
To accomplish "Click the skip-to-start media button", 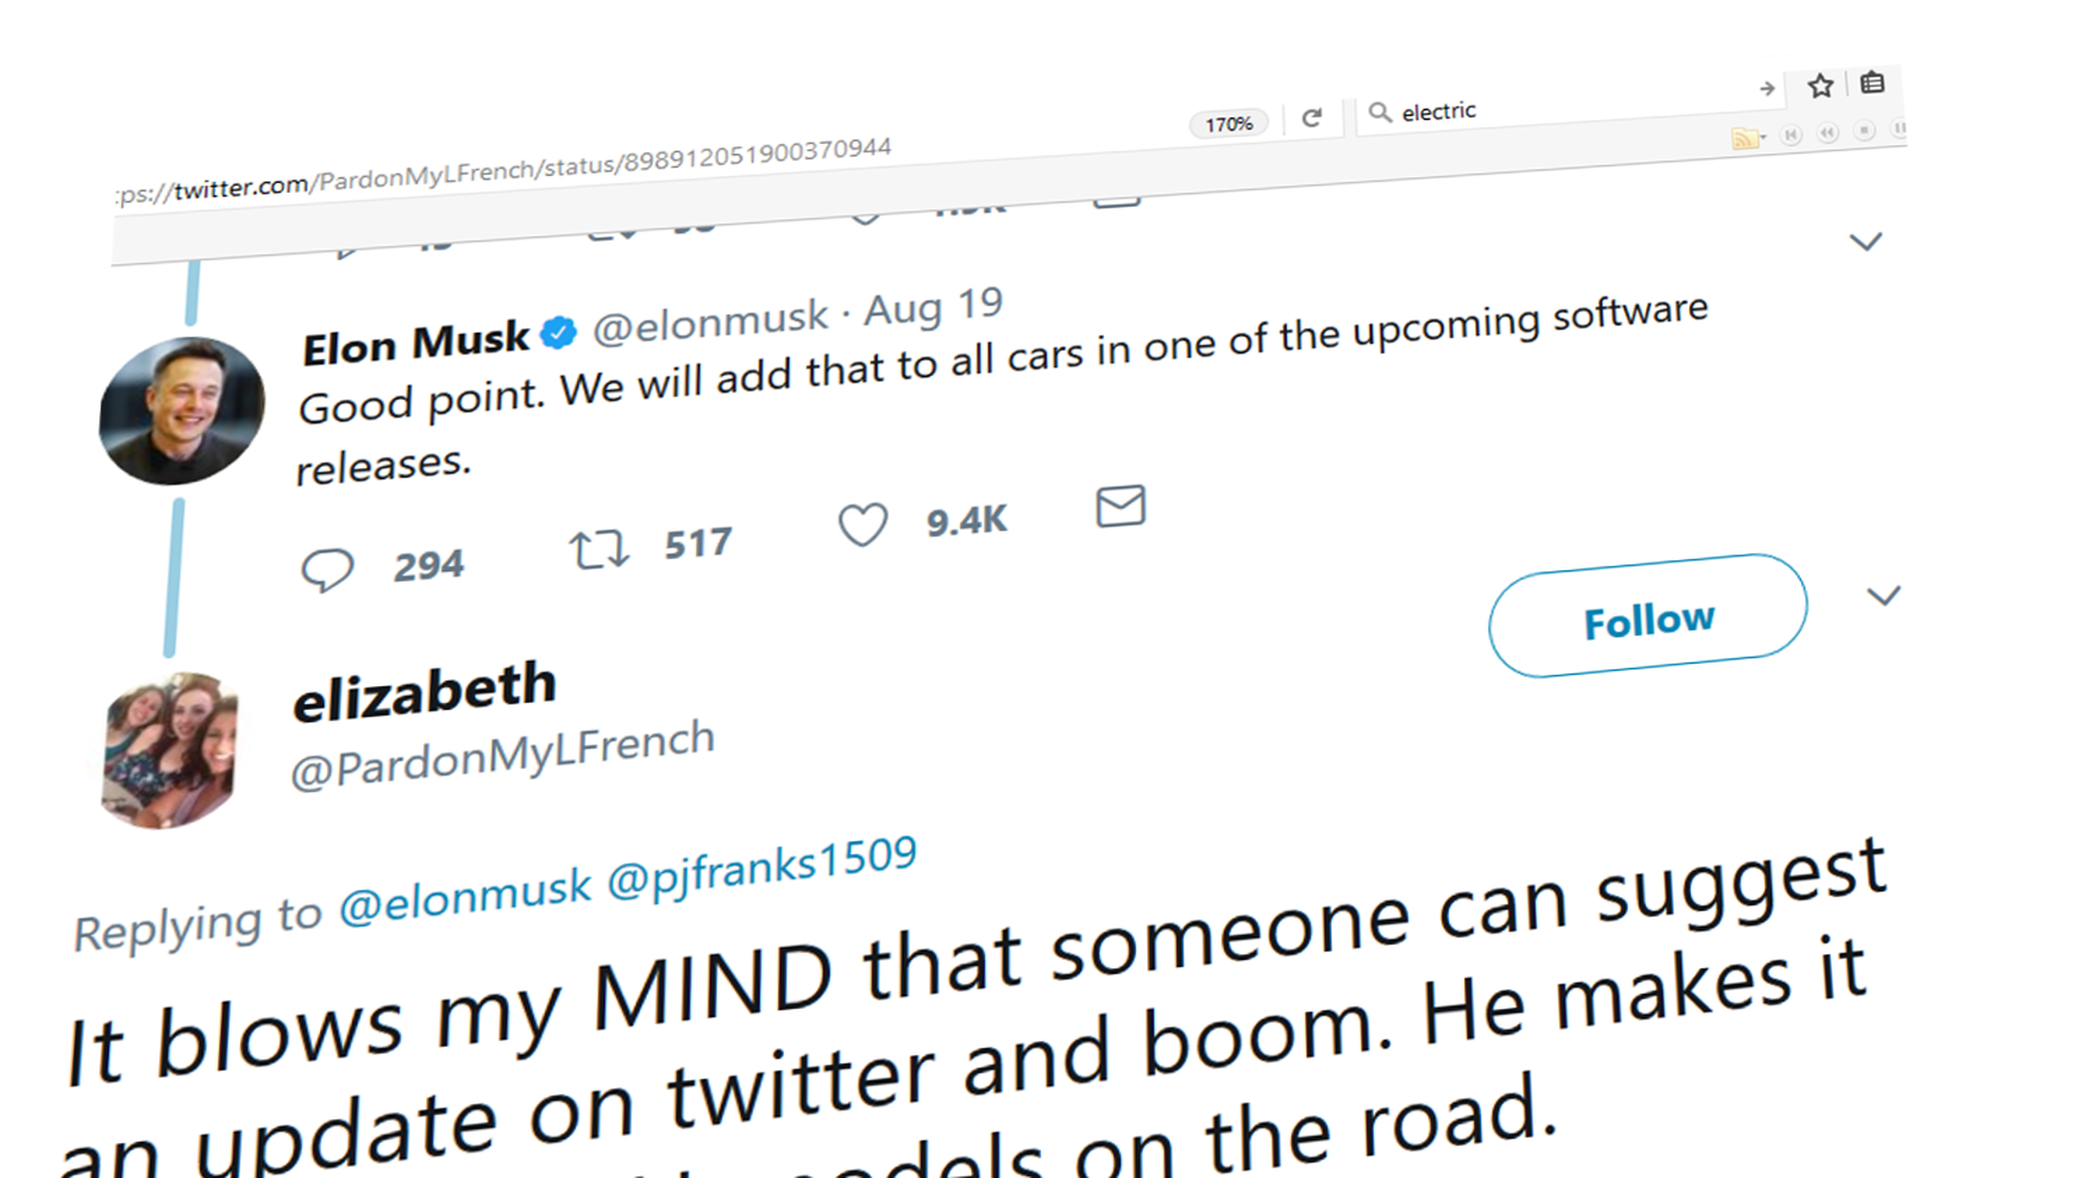I will click(1791, 134).
